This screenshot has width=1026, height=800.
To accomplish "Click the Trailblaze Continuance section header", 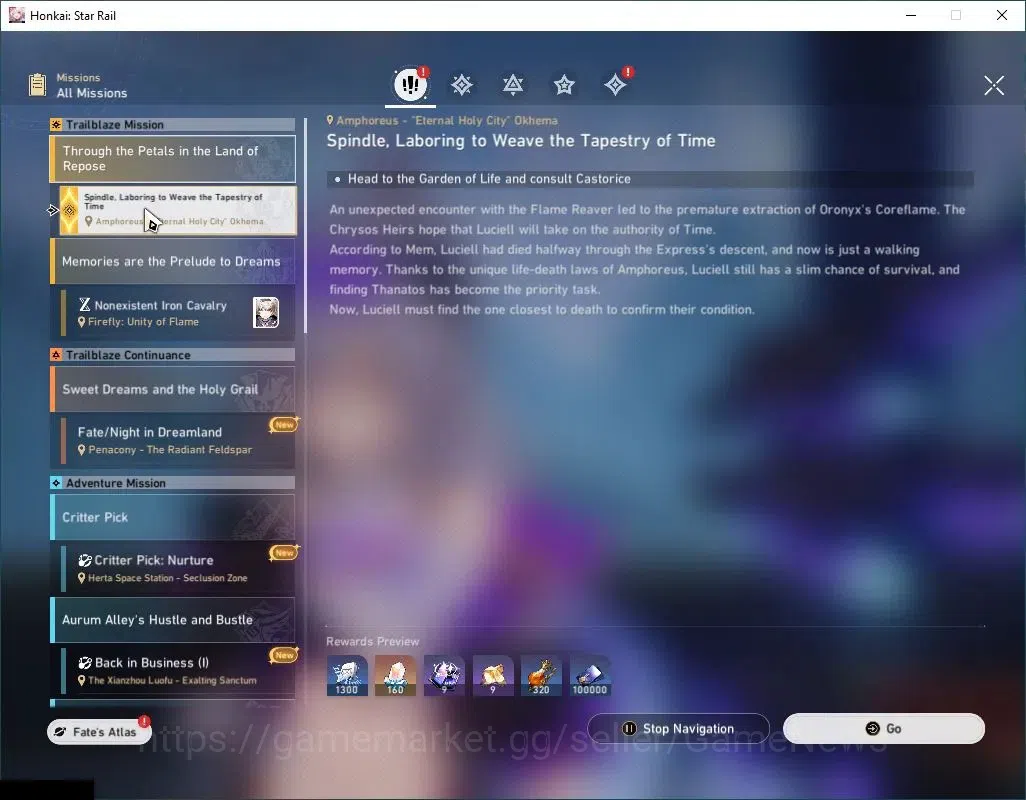I will [x=173, y=355].
